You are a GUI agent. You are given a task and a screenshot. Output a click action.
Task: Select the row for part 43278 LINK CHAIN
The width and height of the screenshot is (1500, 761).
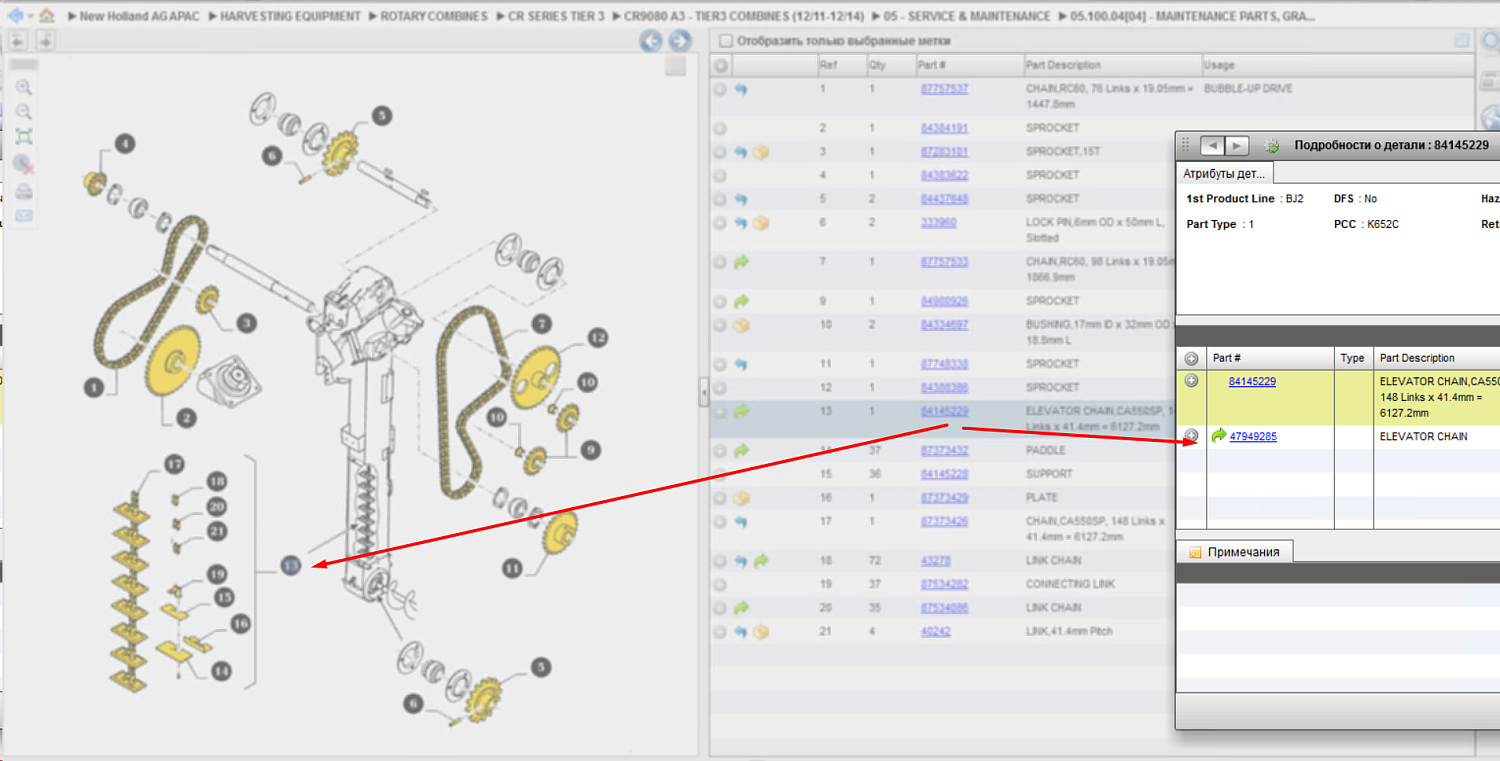click(x=1092, y=561)
